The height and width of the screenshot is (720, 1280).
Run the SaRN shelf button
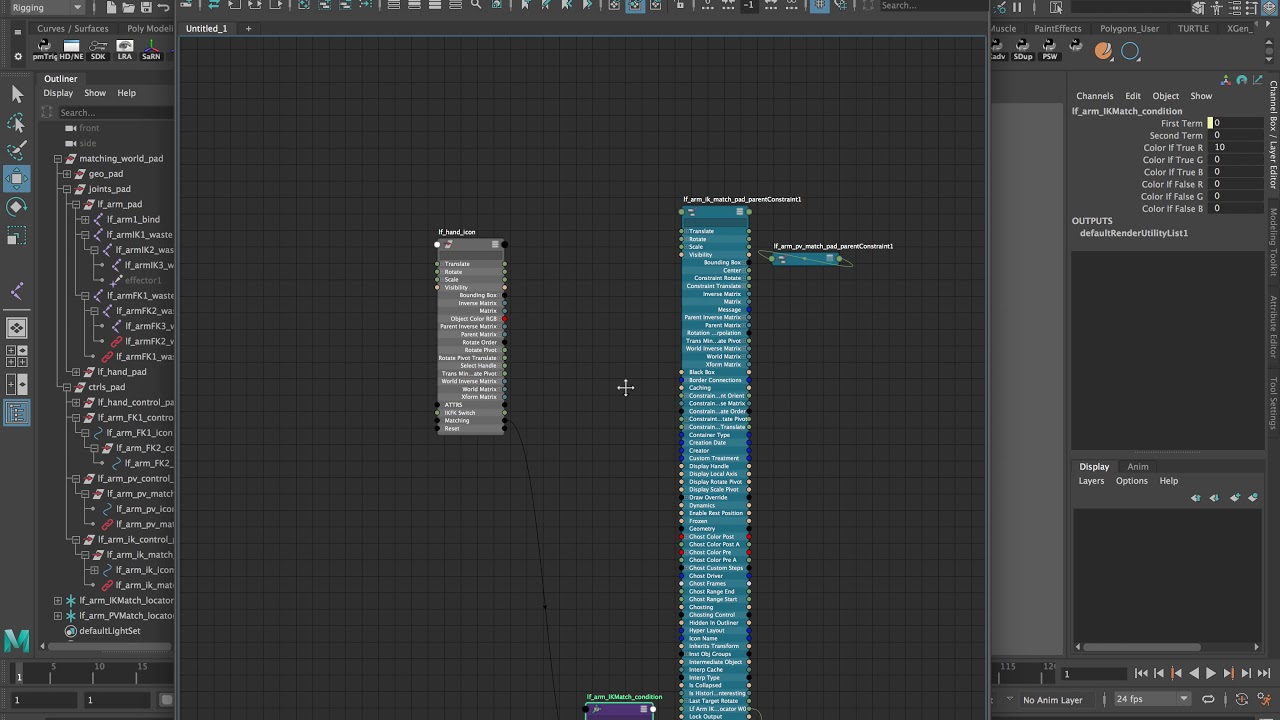[x=151, y=50]
